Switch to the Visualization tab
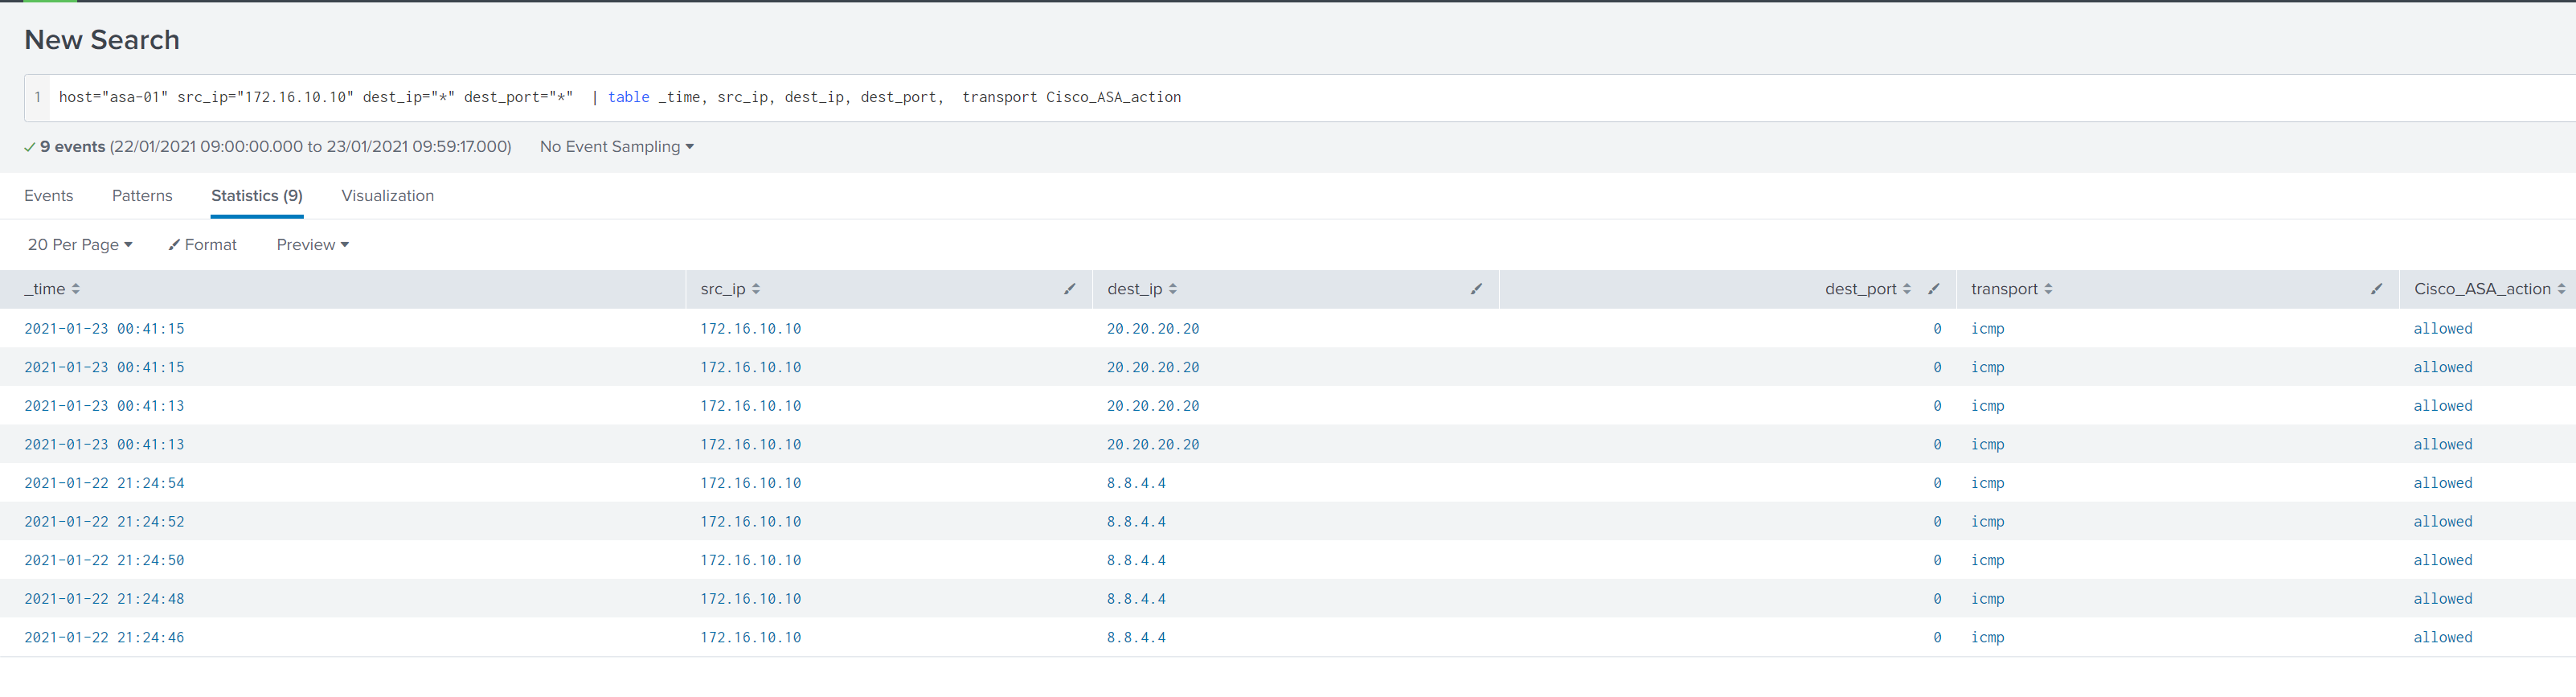Screen dimensions: 2576x697 387,196
